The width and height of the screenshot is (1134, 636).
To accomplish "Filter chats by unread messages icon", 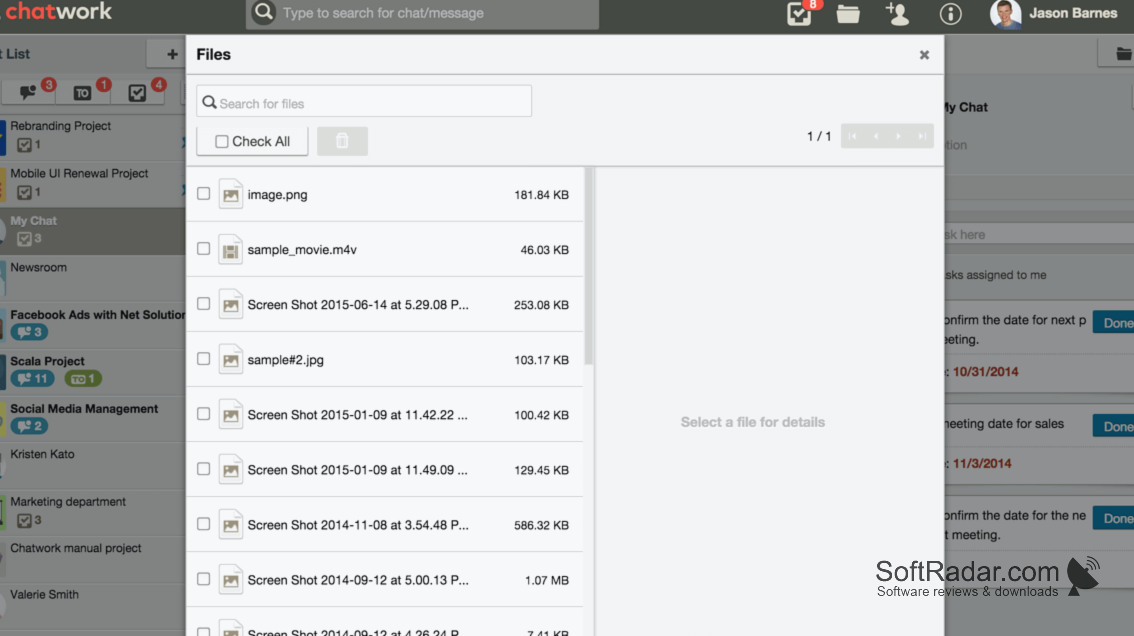I will click(x=27, y=93).
